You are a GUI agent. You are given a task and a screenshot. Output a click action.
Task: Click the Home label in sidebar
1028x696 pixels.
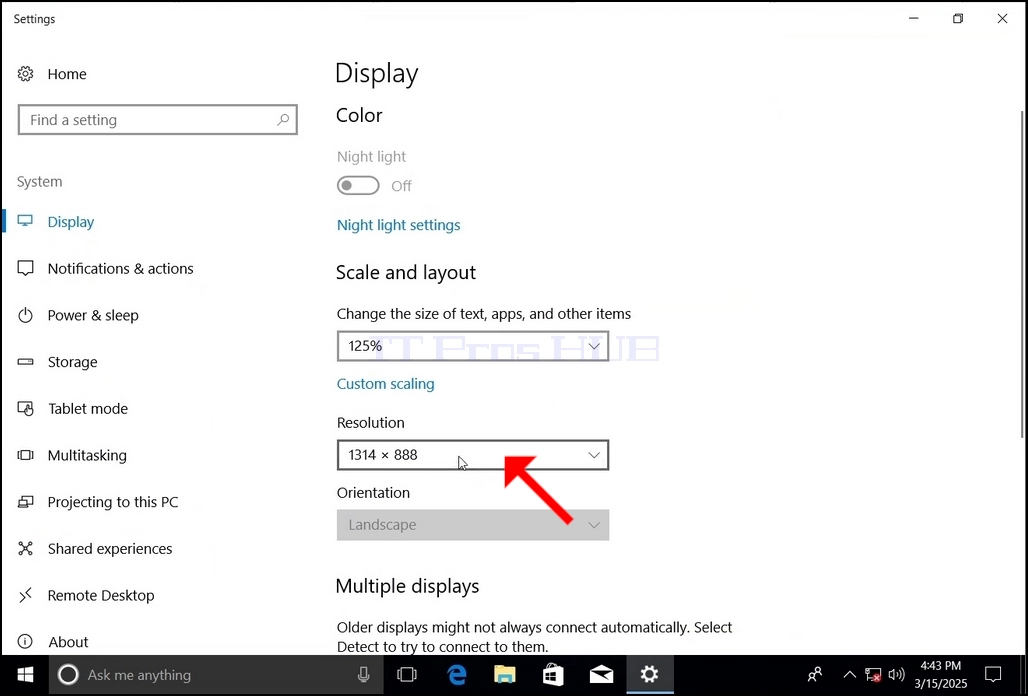point(67,74)
